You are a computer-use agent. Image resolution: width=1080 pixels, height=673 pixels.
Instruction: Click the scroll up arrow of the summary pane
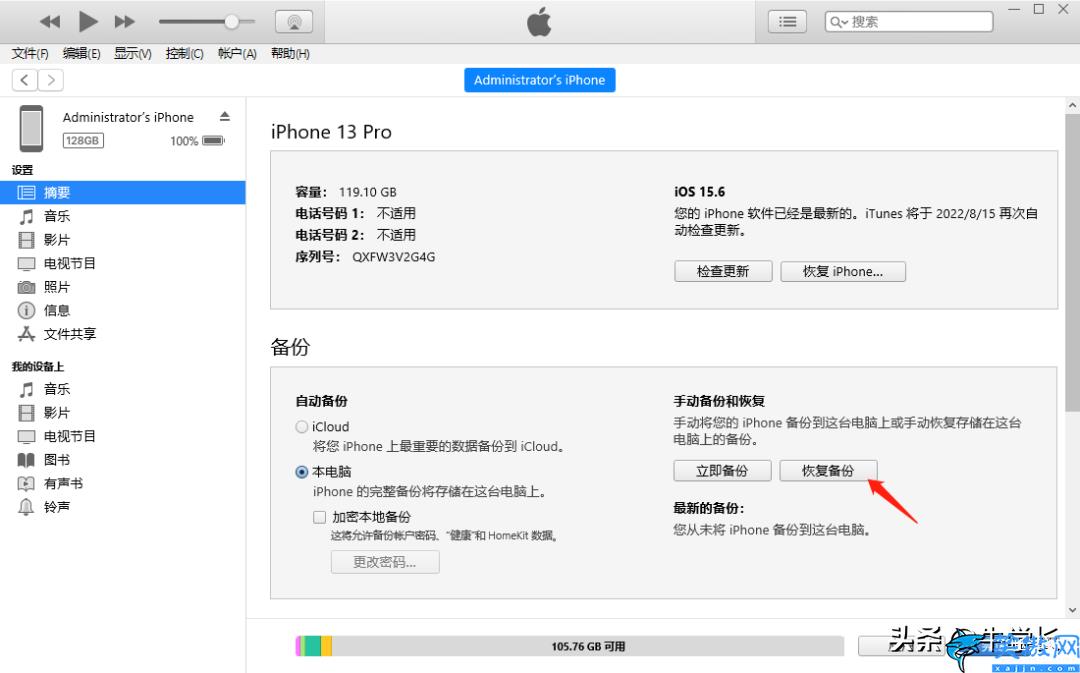pos(1072,105)
